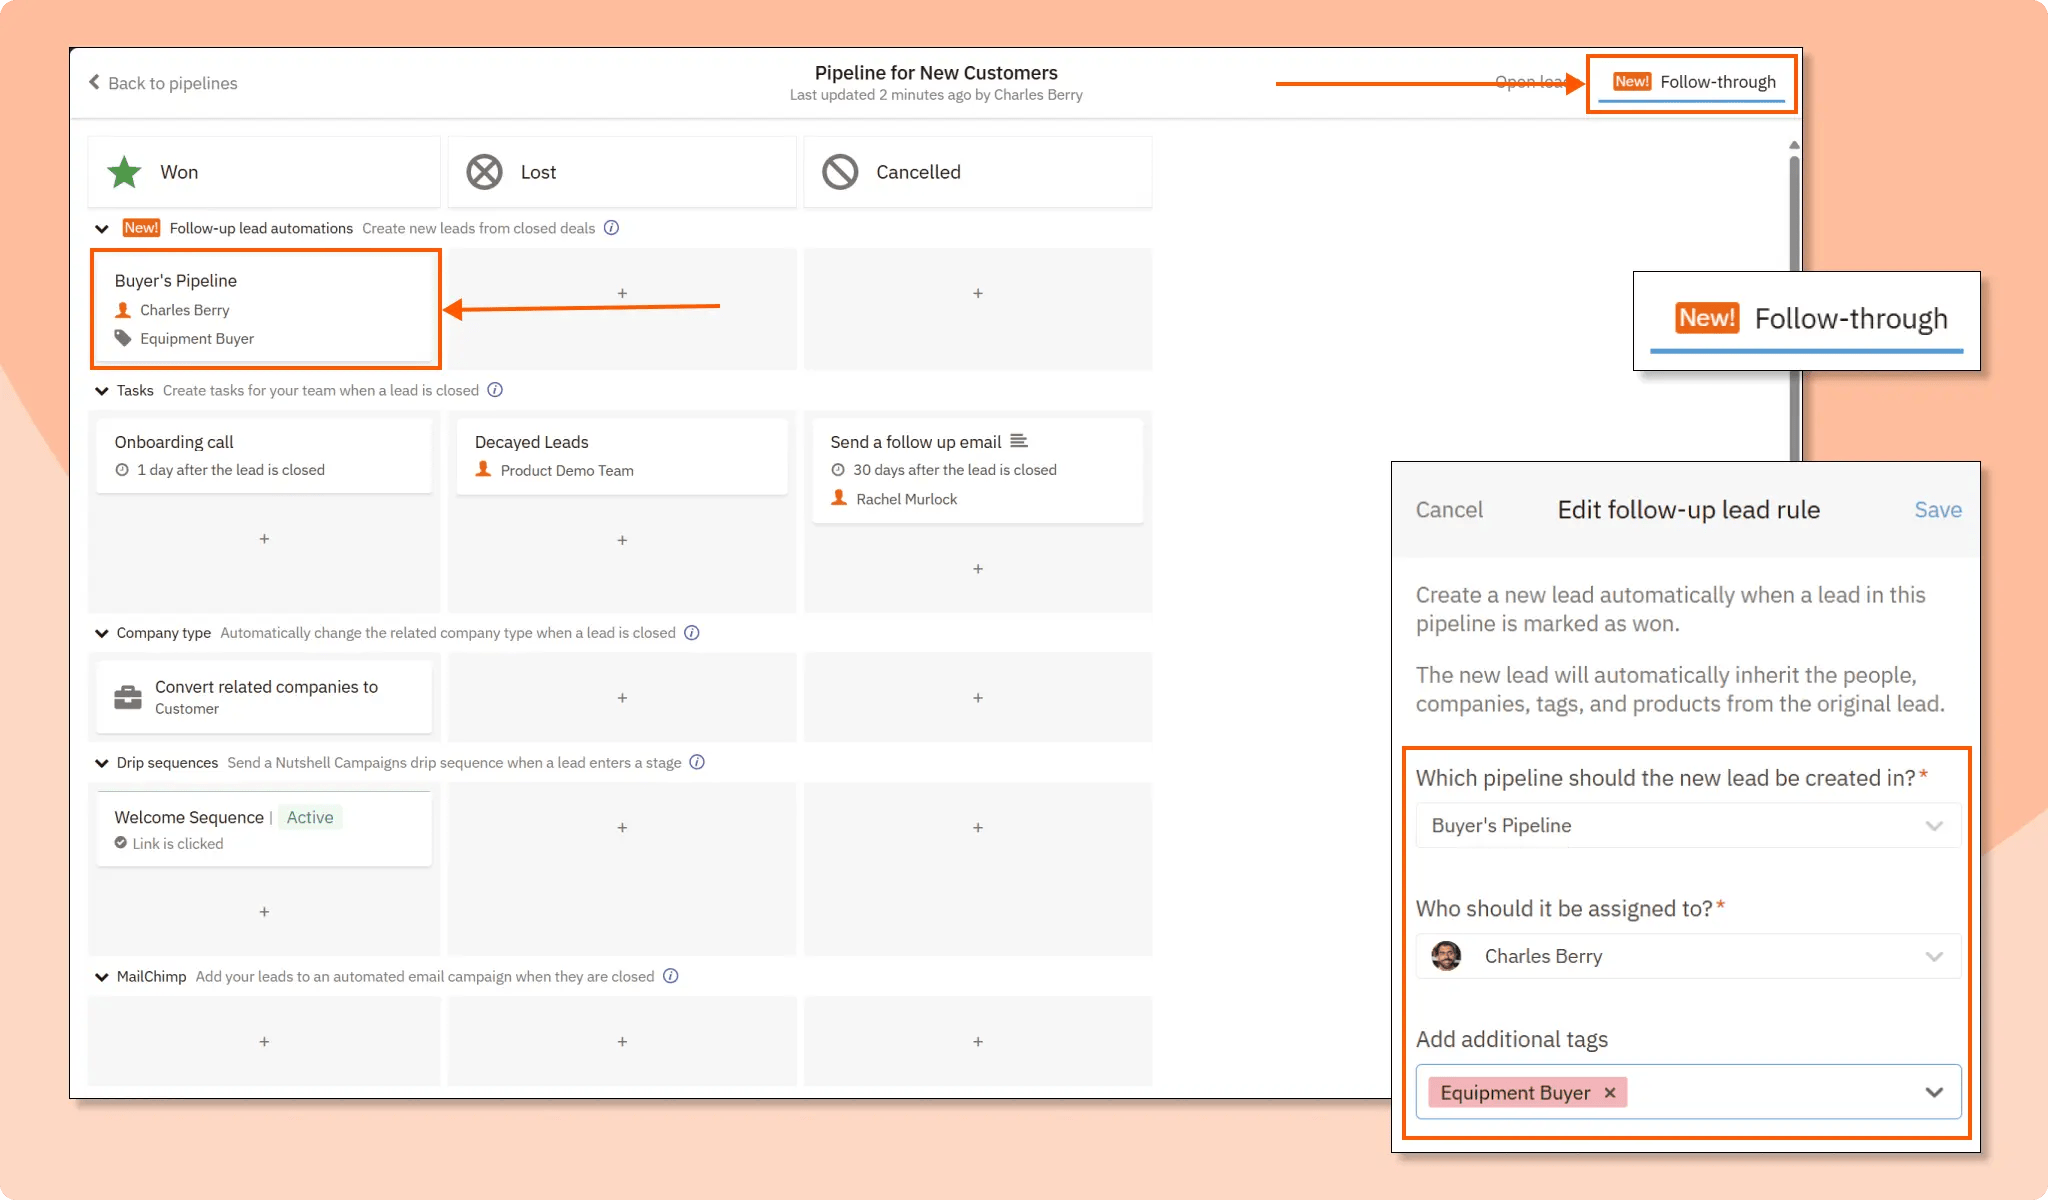2048x1200 pixels.
Task: Click the clock icon on Onboarding call
Action: 122,469
